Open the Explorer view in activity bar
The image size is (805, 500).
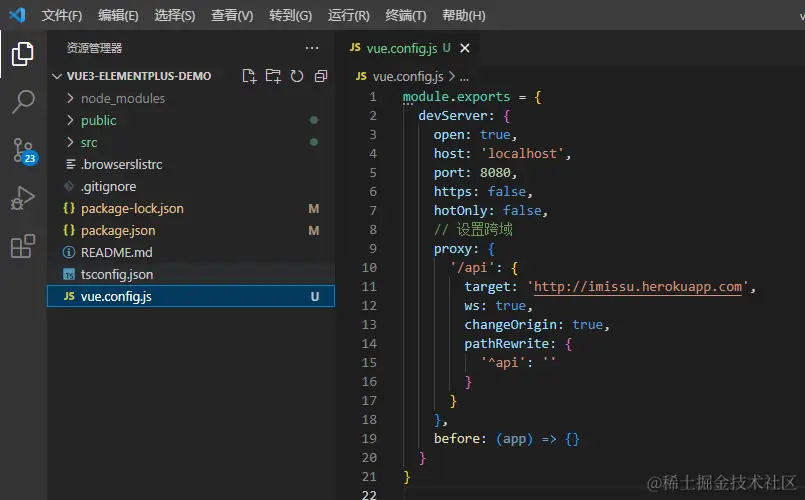[23, 54]
